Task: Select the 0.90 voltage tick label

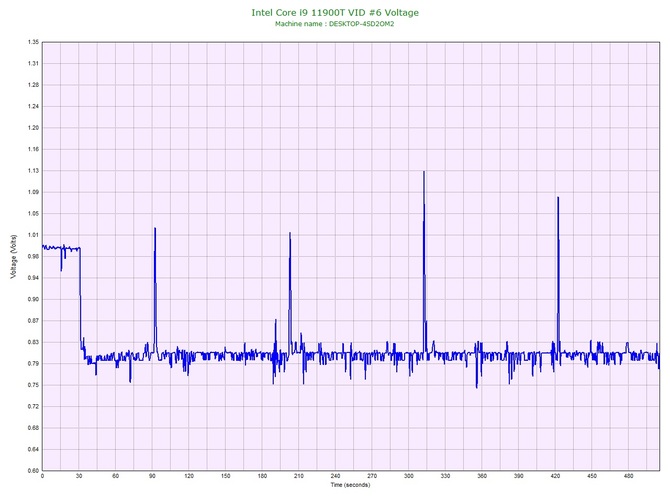Action: pyautogui.click(x=33, y=299)
